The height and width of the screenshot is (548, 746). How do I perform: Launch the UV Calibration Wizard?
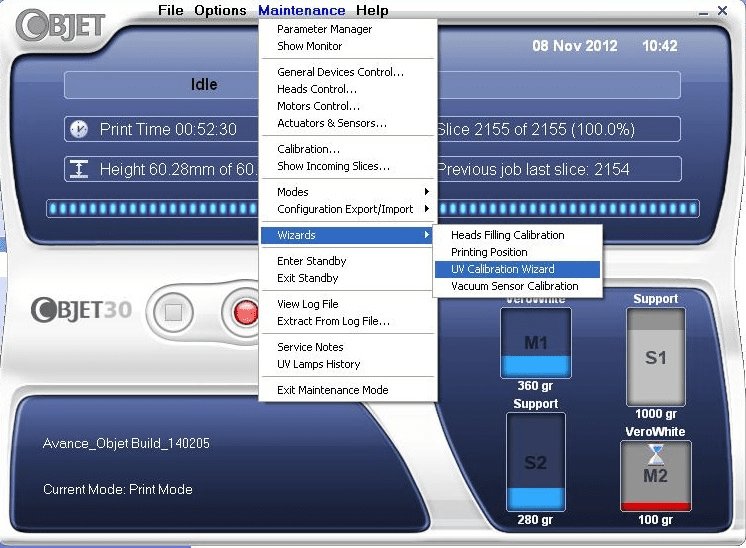[518, 269]
